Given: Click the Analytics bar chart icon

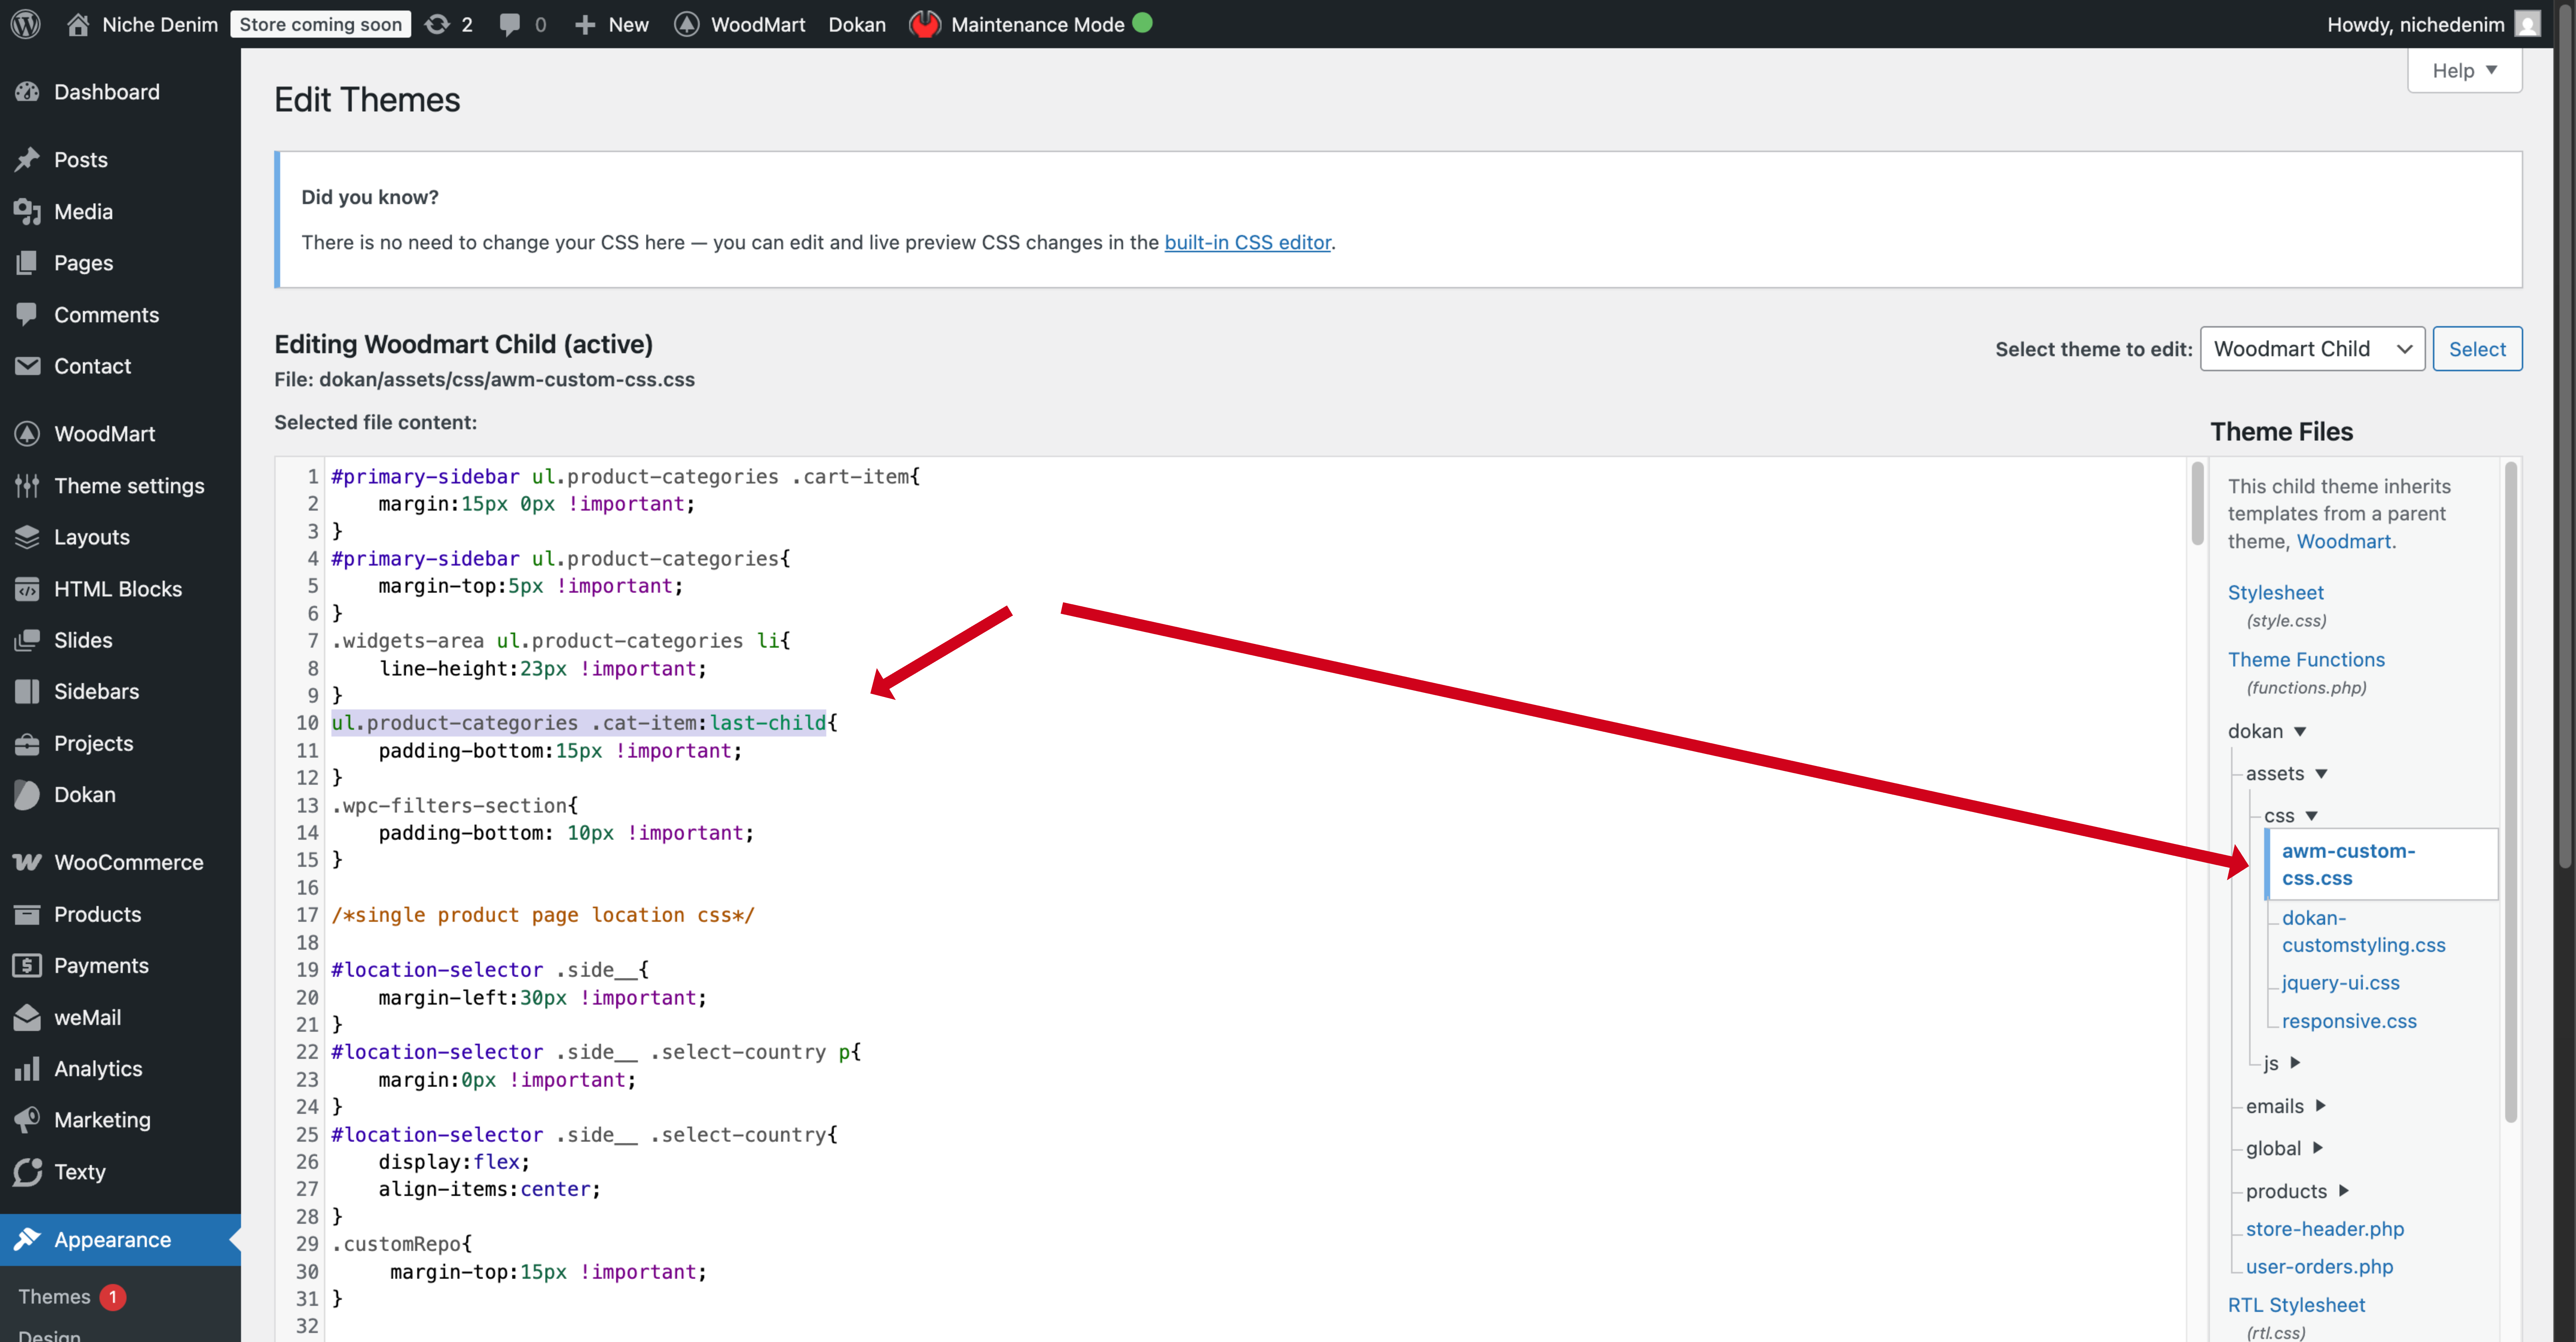Looking at the screenshot, I should 27,1069.
